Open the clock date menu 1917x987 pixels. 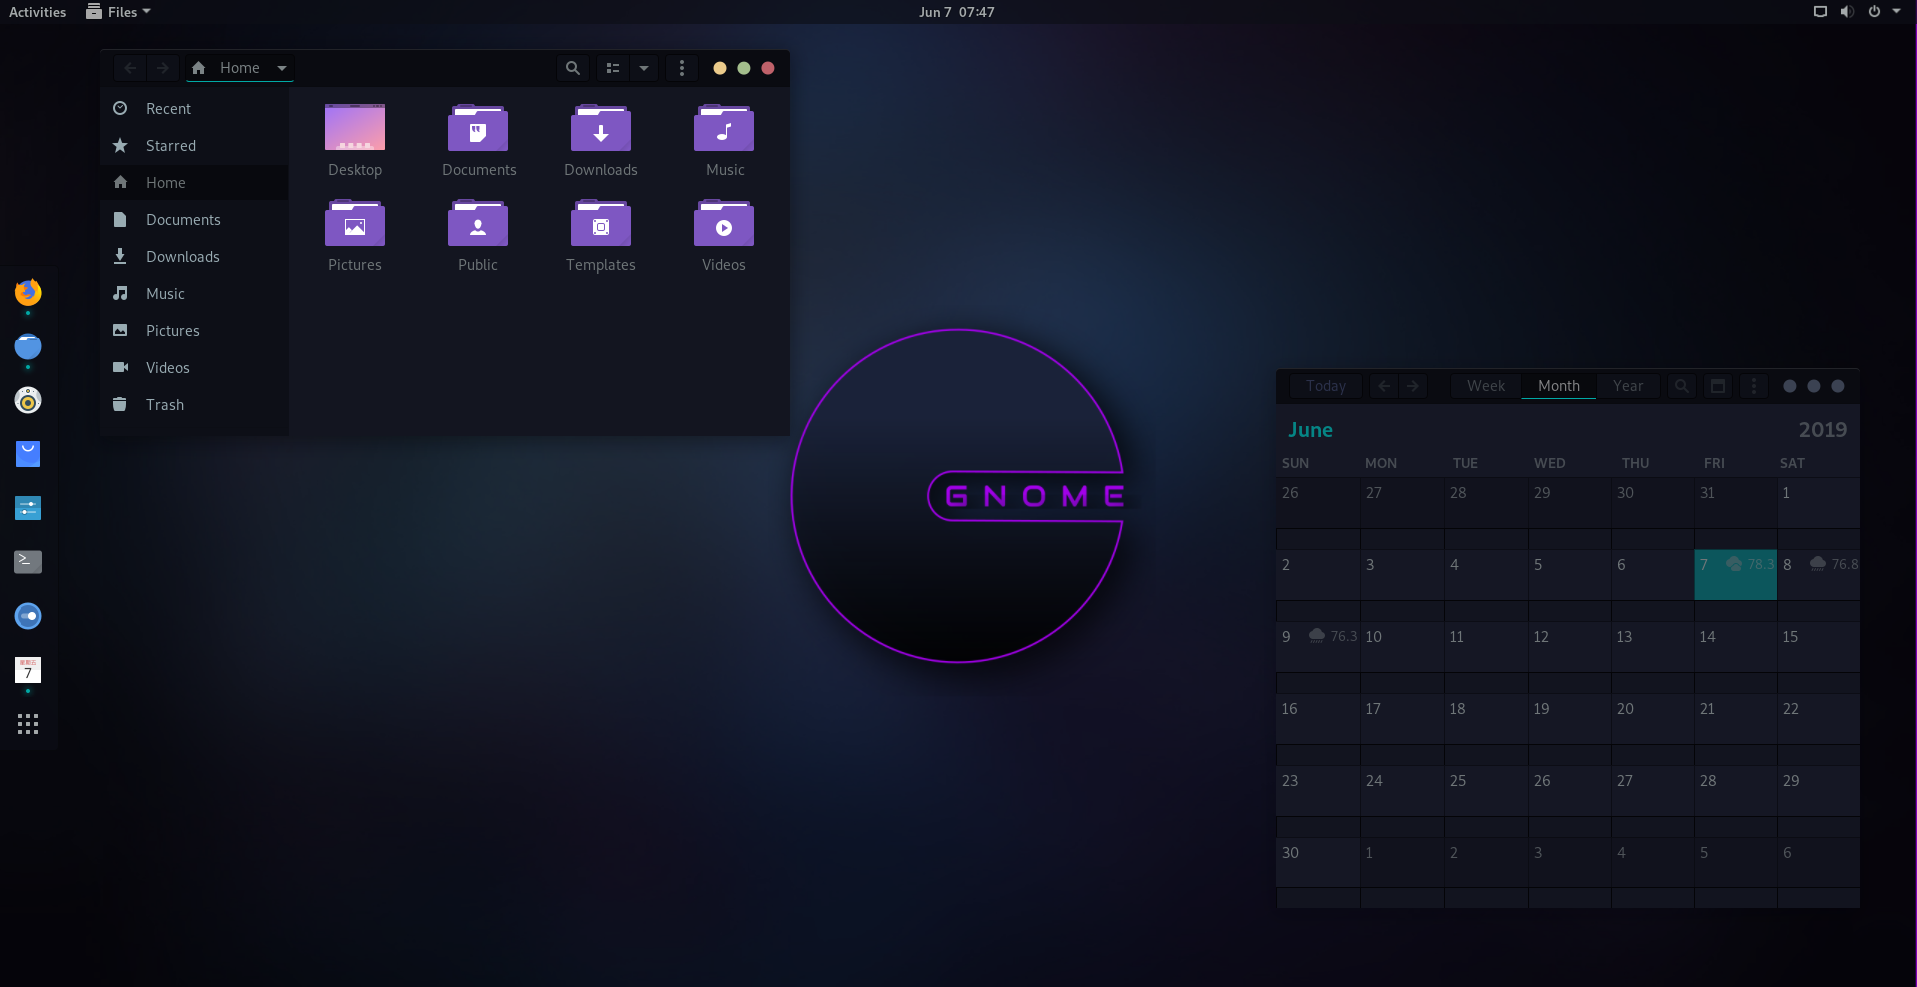click(957, 12)
